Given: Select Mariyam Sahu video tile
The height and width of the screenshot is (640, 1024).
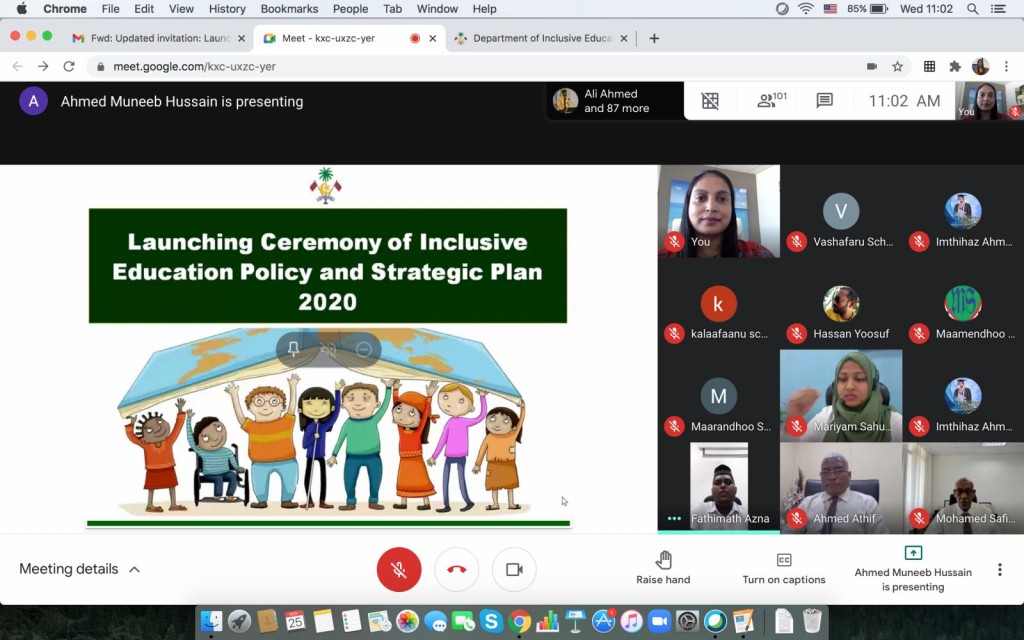Looking at the screenshot, I should (x=841, y=396).
